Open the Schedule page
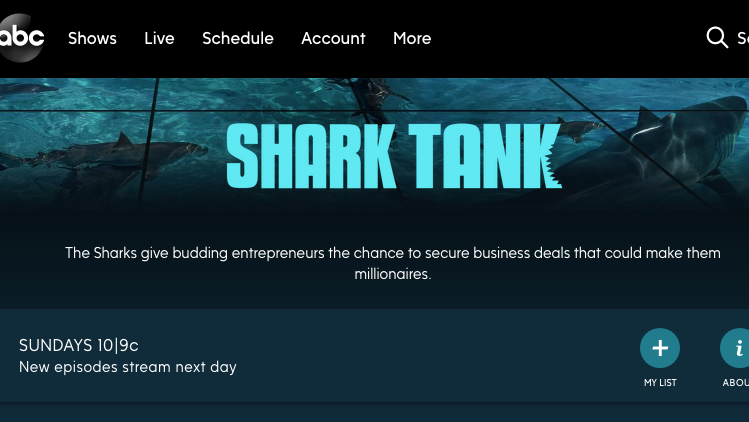Viewport: 749px width, 422px height. (x=238, y=38)
